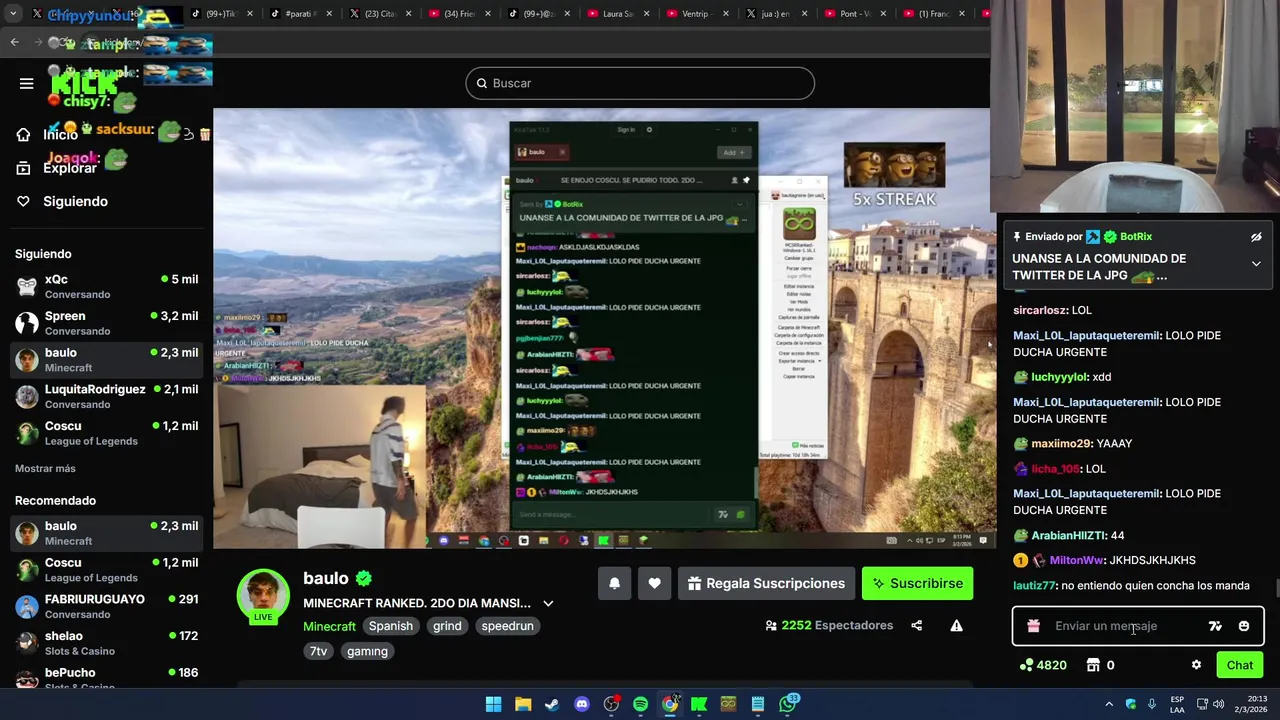Switch to the (34) Frien YouTube tab
Screen dimensions: 1280x720
(x=459, y=14)
